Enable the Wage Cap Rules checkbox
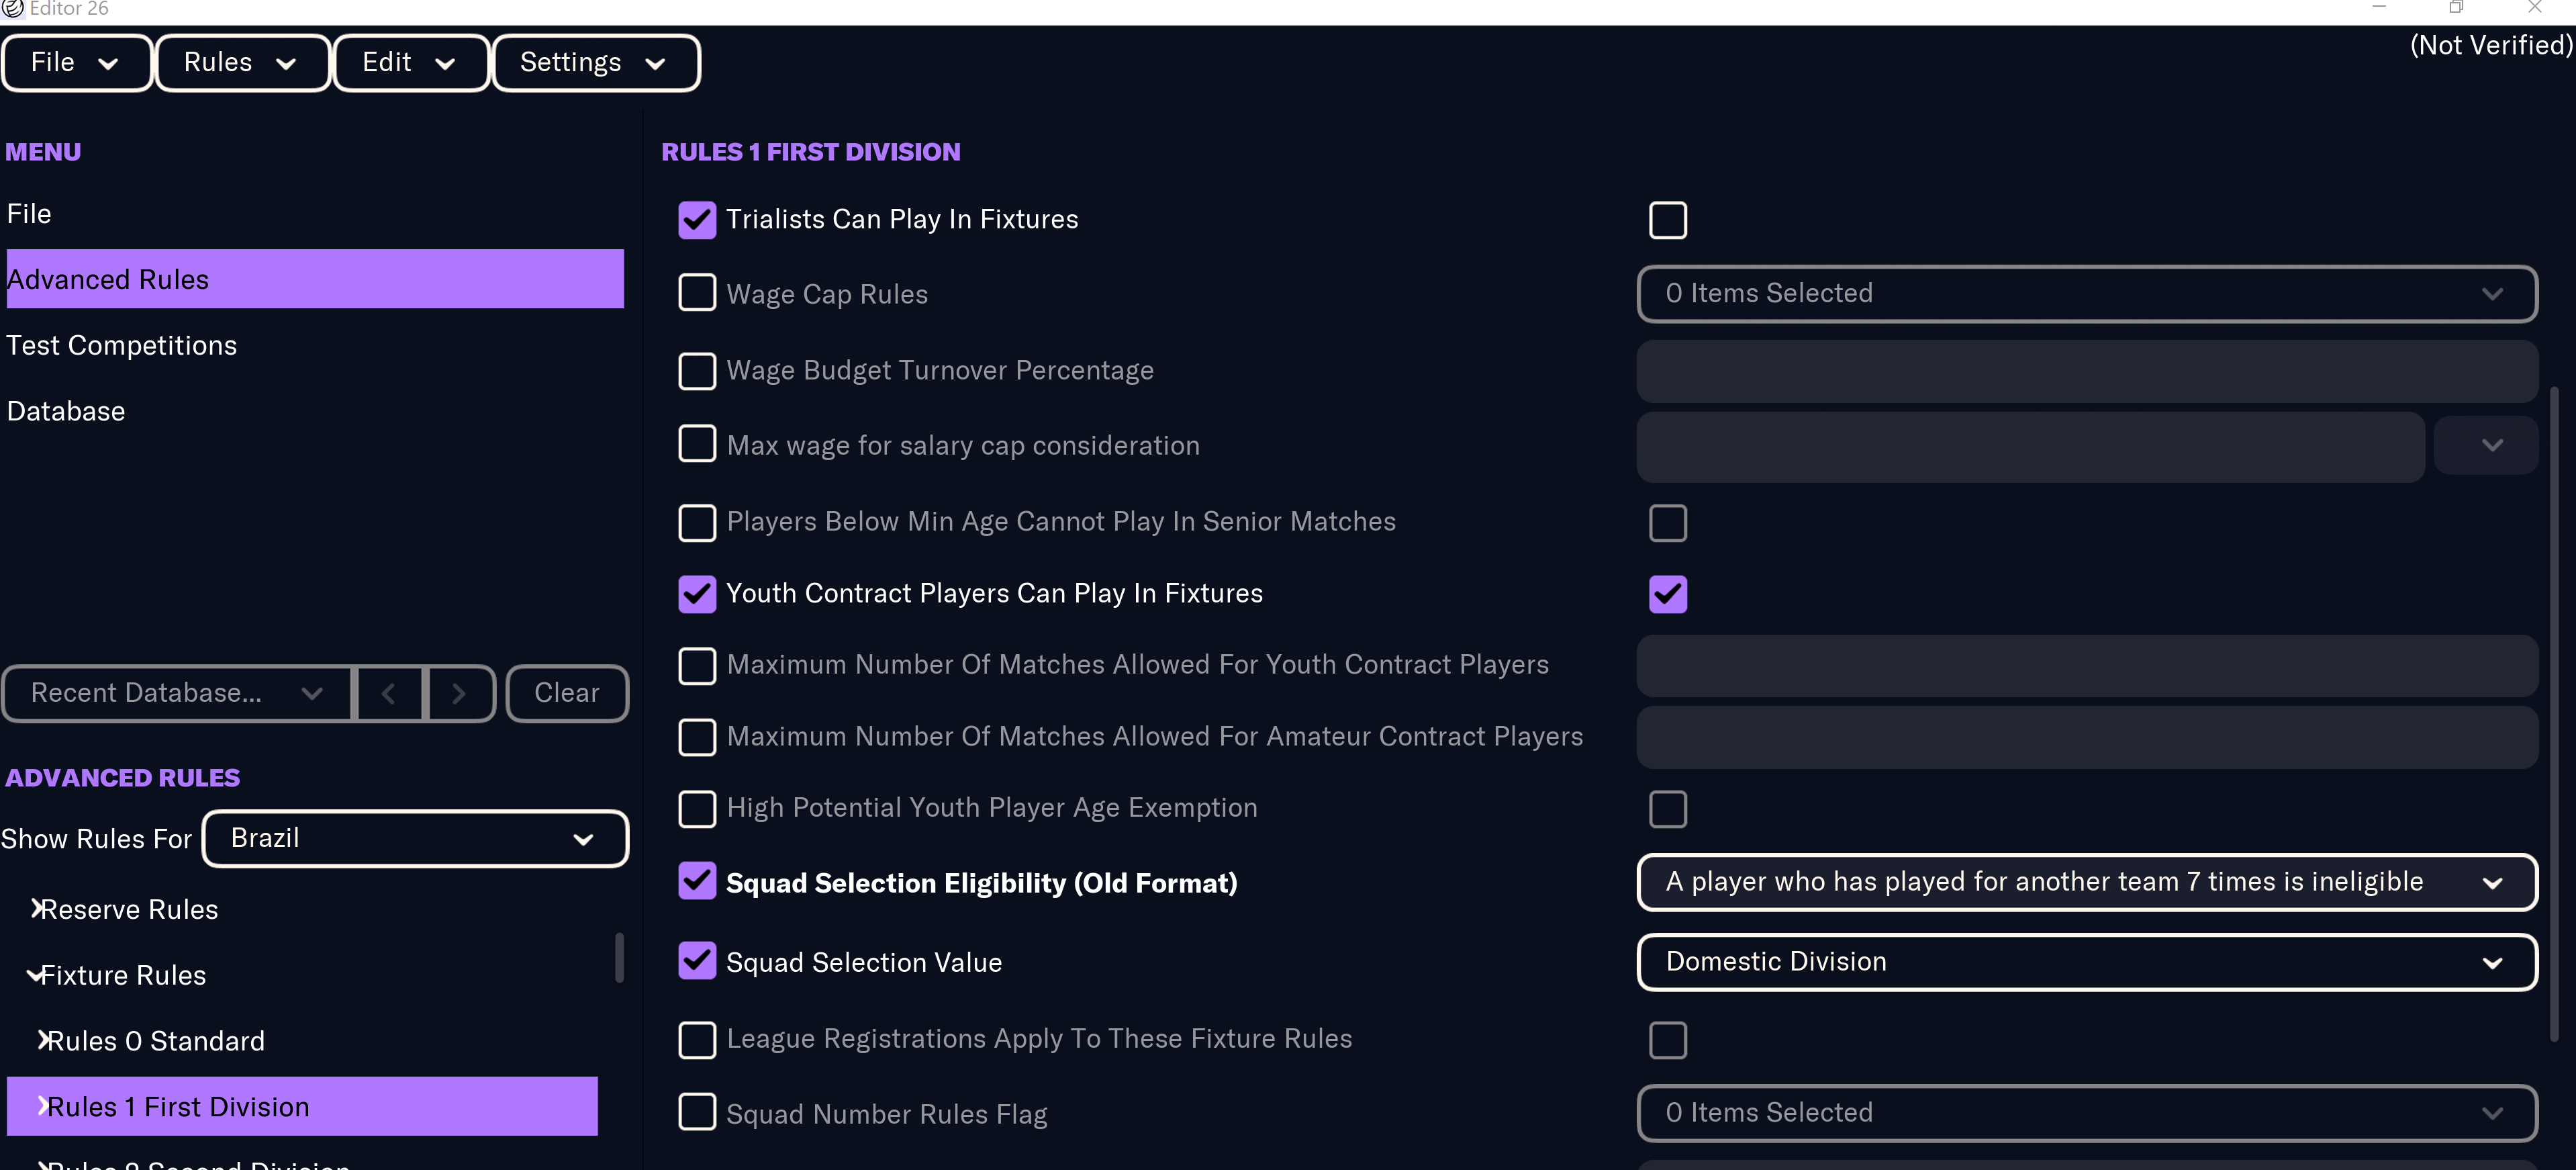Viewport: 2576px width, 1170px height. [697, 293]
